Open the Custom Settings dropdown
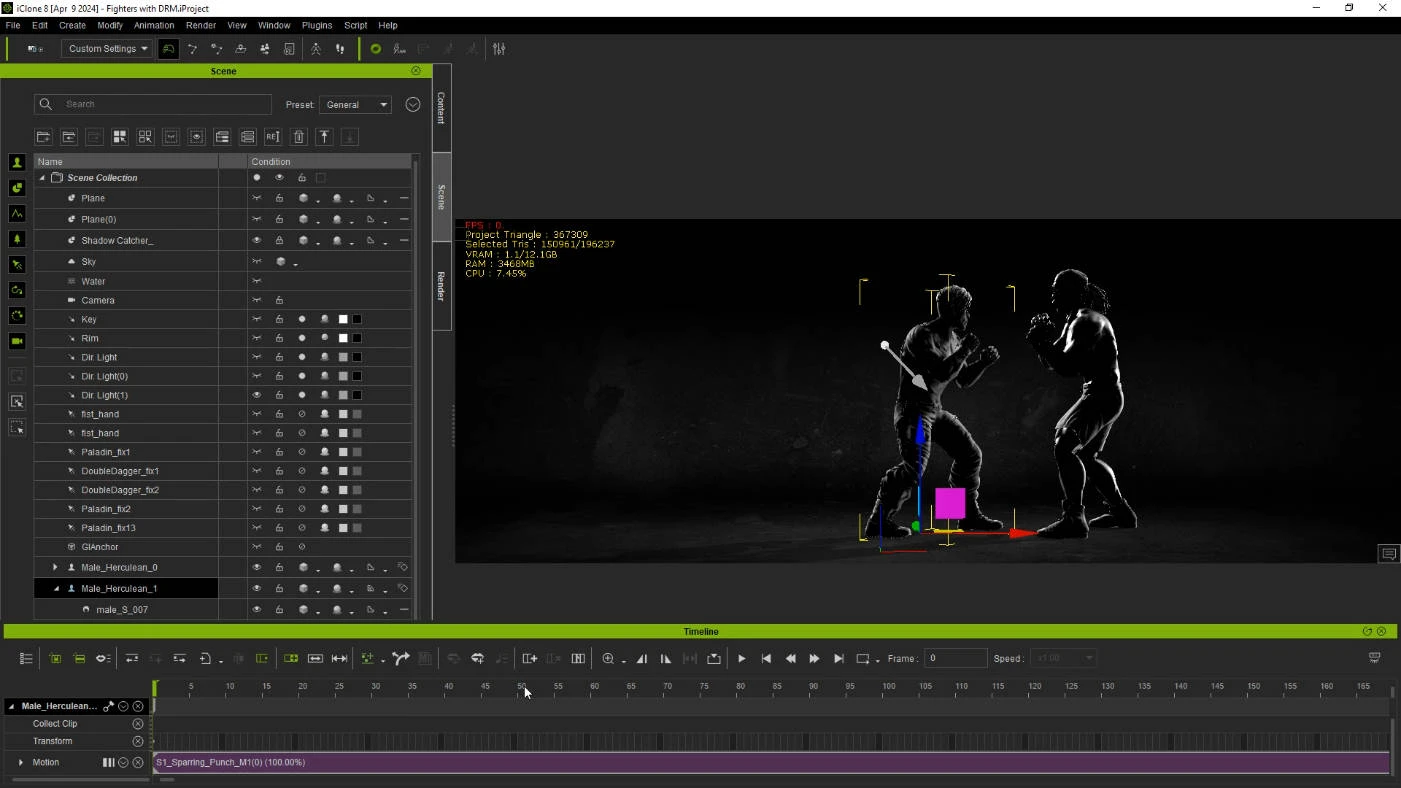1401x788 pixels. (x=107, y=49)
